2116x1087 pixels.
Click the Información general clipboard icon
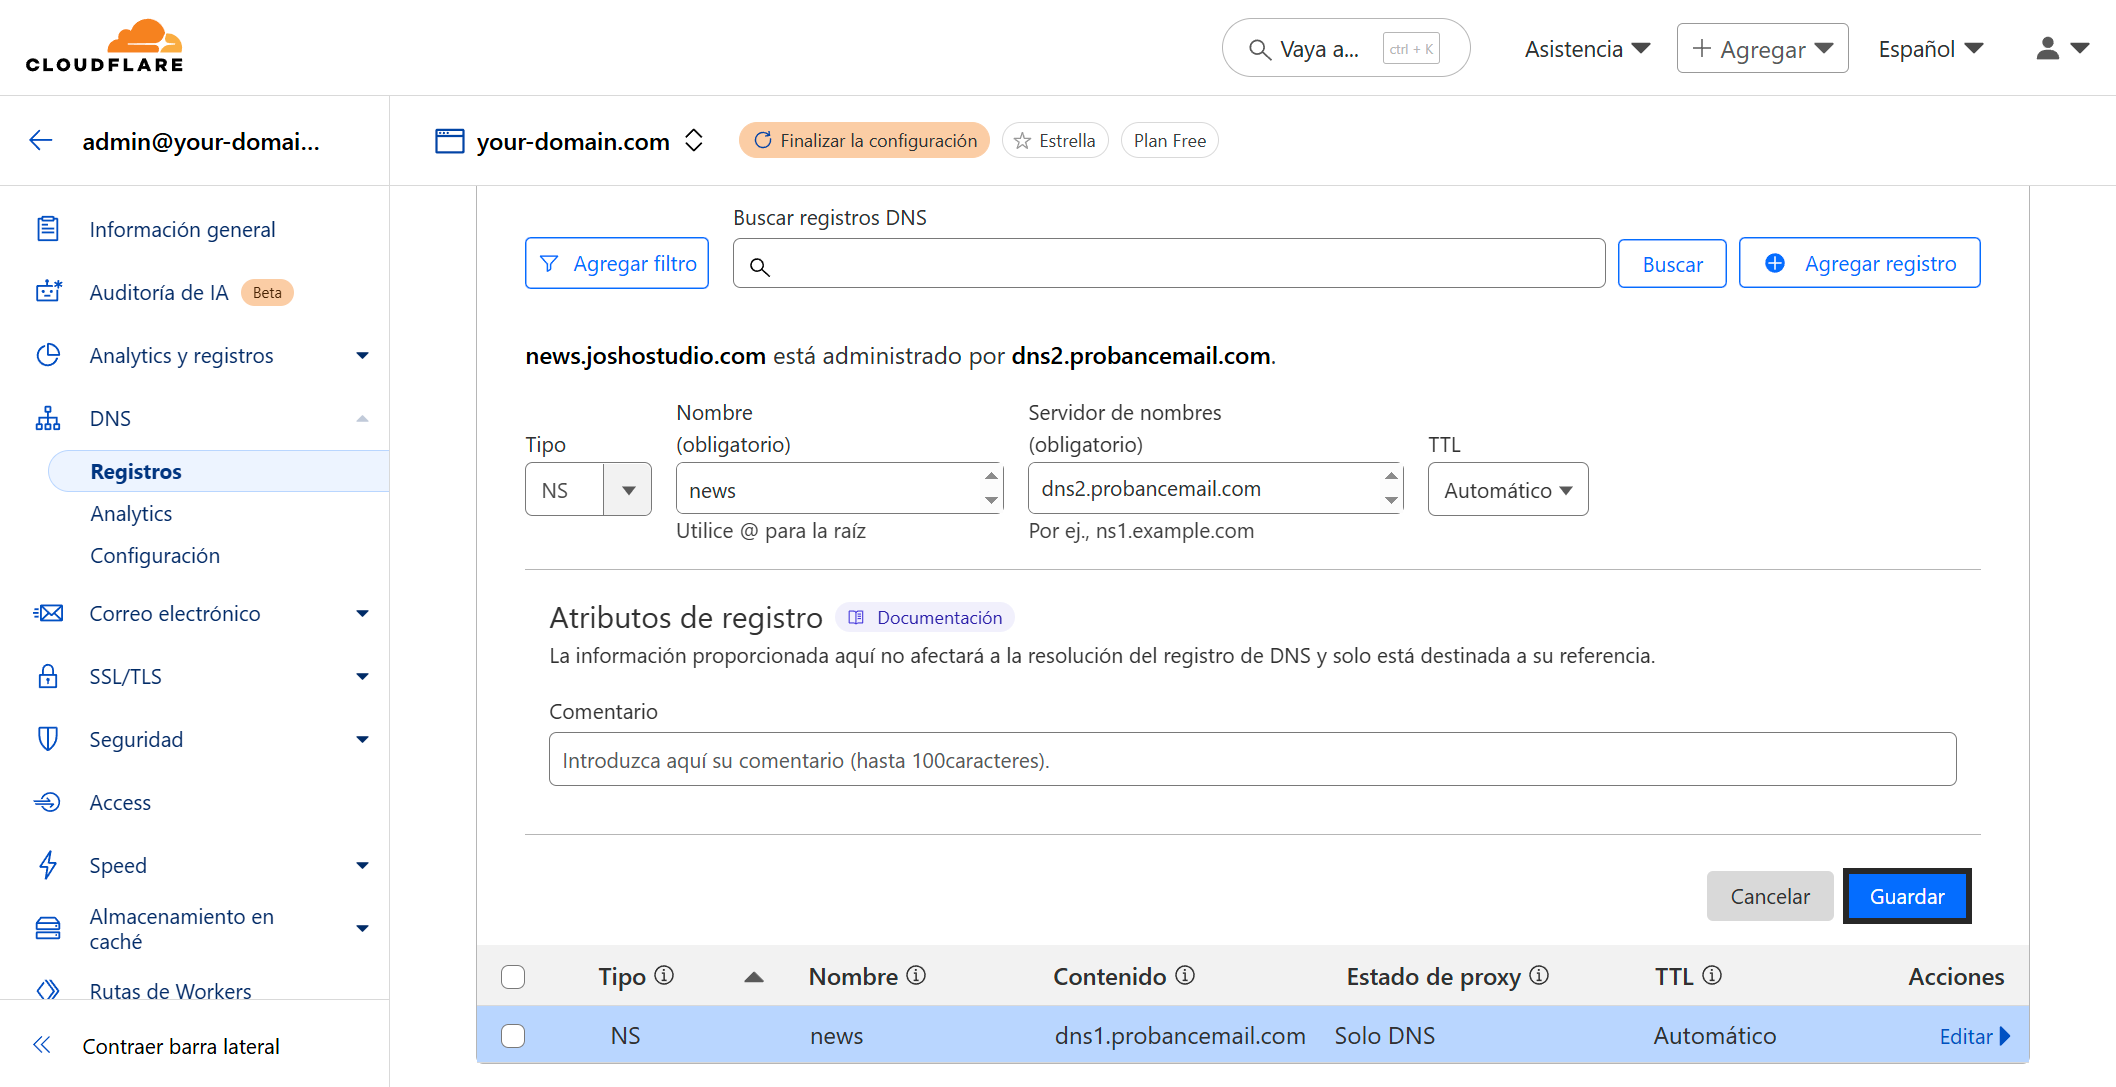(x=48, y=229)
